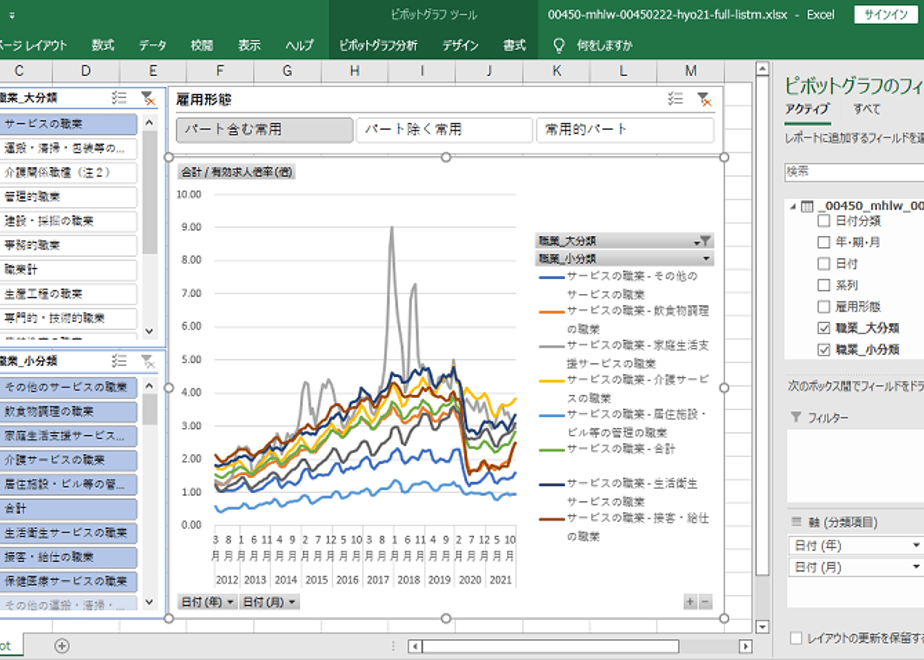Check the 年・期・月 field checkbox

[824, 242]
